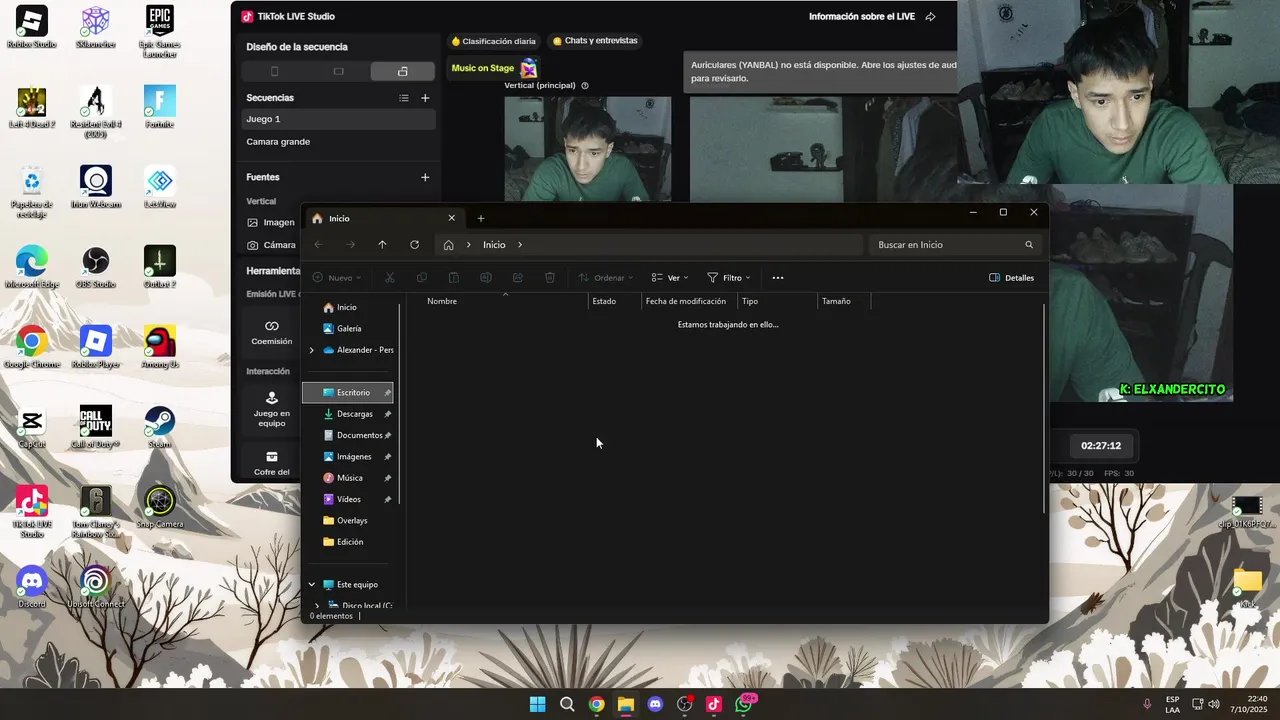The height and width of the screenshot is (720, 1280).
Task: Open Documentos in the sidebar
Action: [348, 435]
